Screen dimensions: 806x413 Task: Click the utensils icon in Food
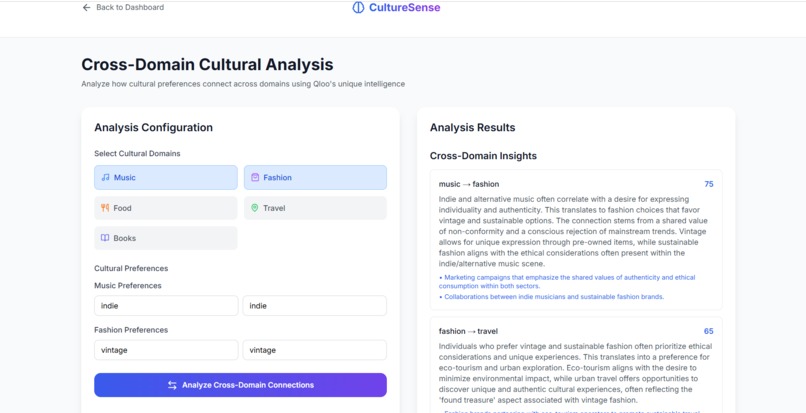pos(105,208)
